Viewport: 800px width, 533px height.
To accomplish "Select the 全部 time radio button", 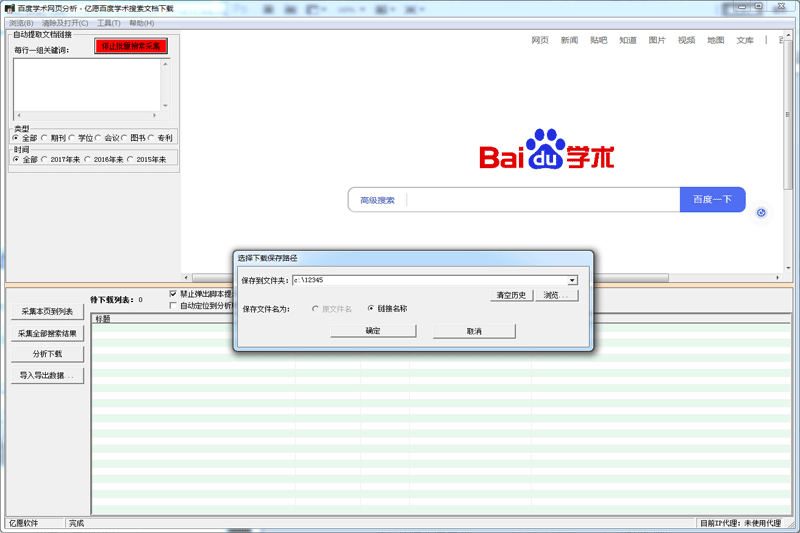I will [16, 159].
